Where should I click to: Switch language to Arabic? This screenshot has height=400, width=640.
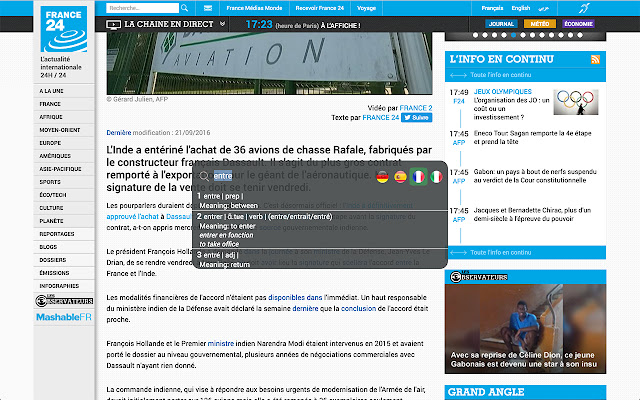click(x=543, y=8)
